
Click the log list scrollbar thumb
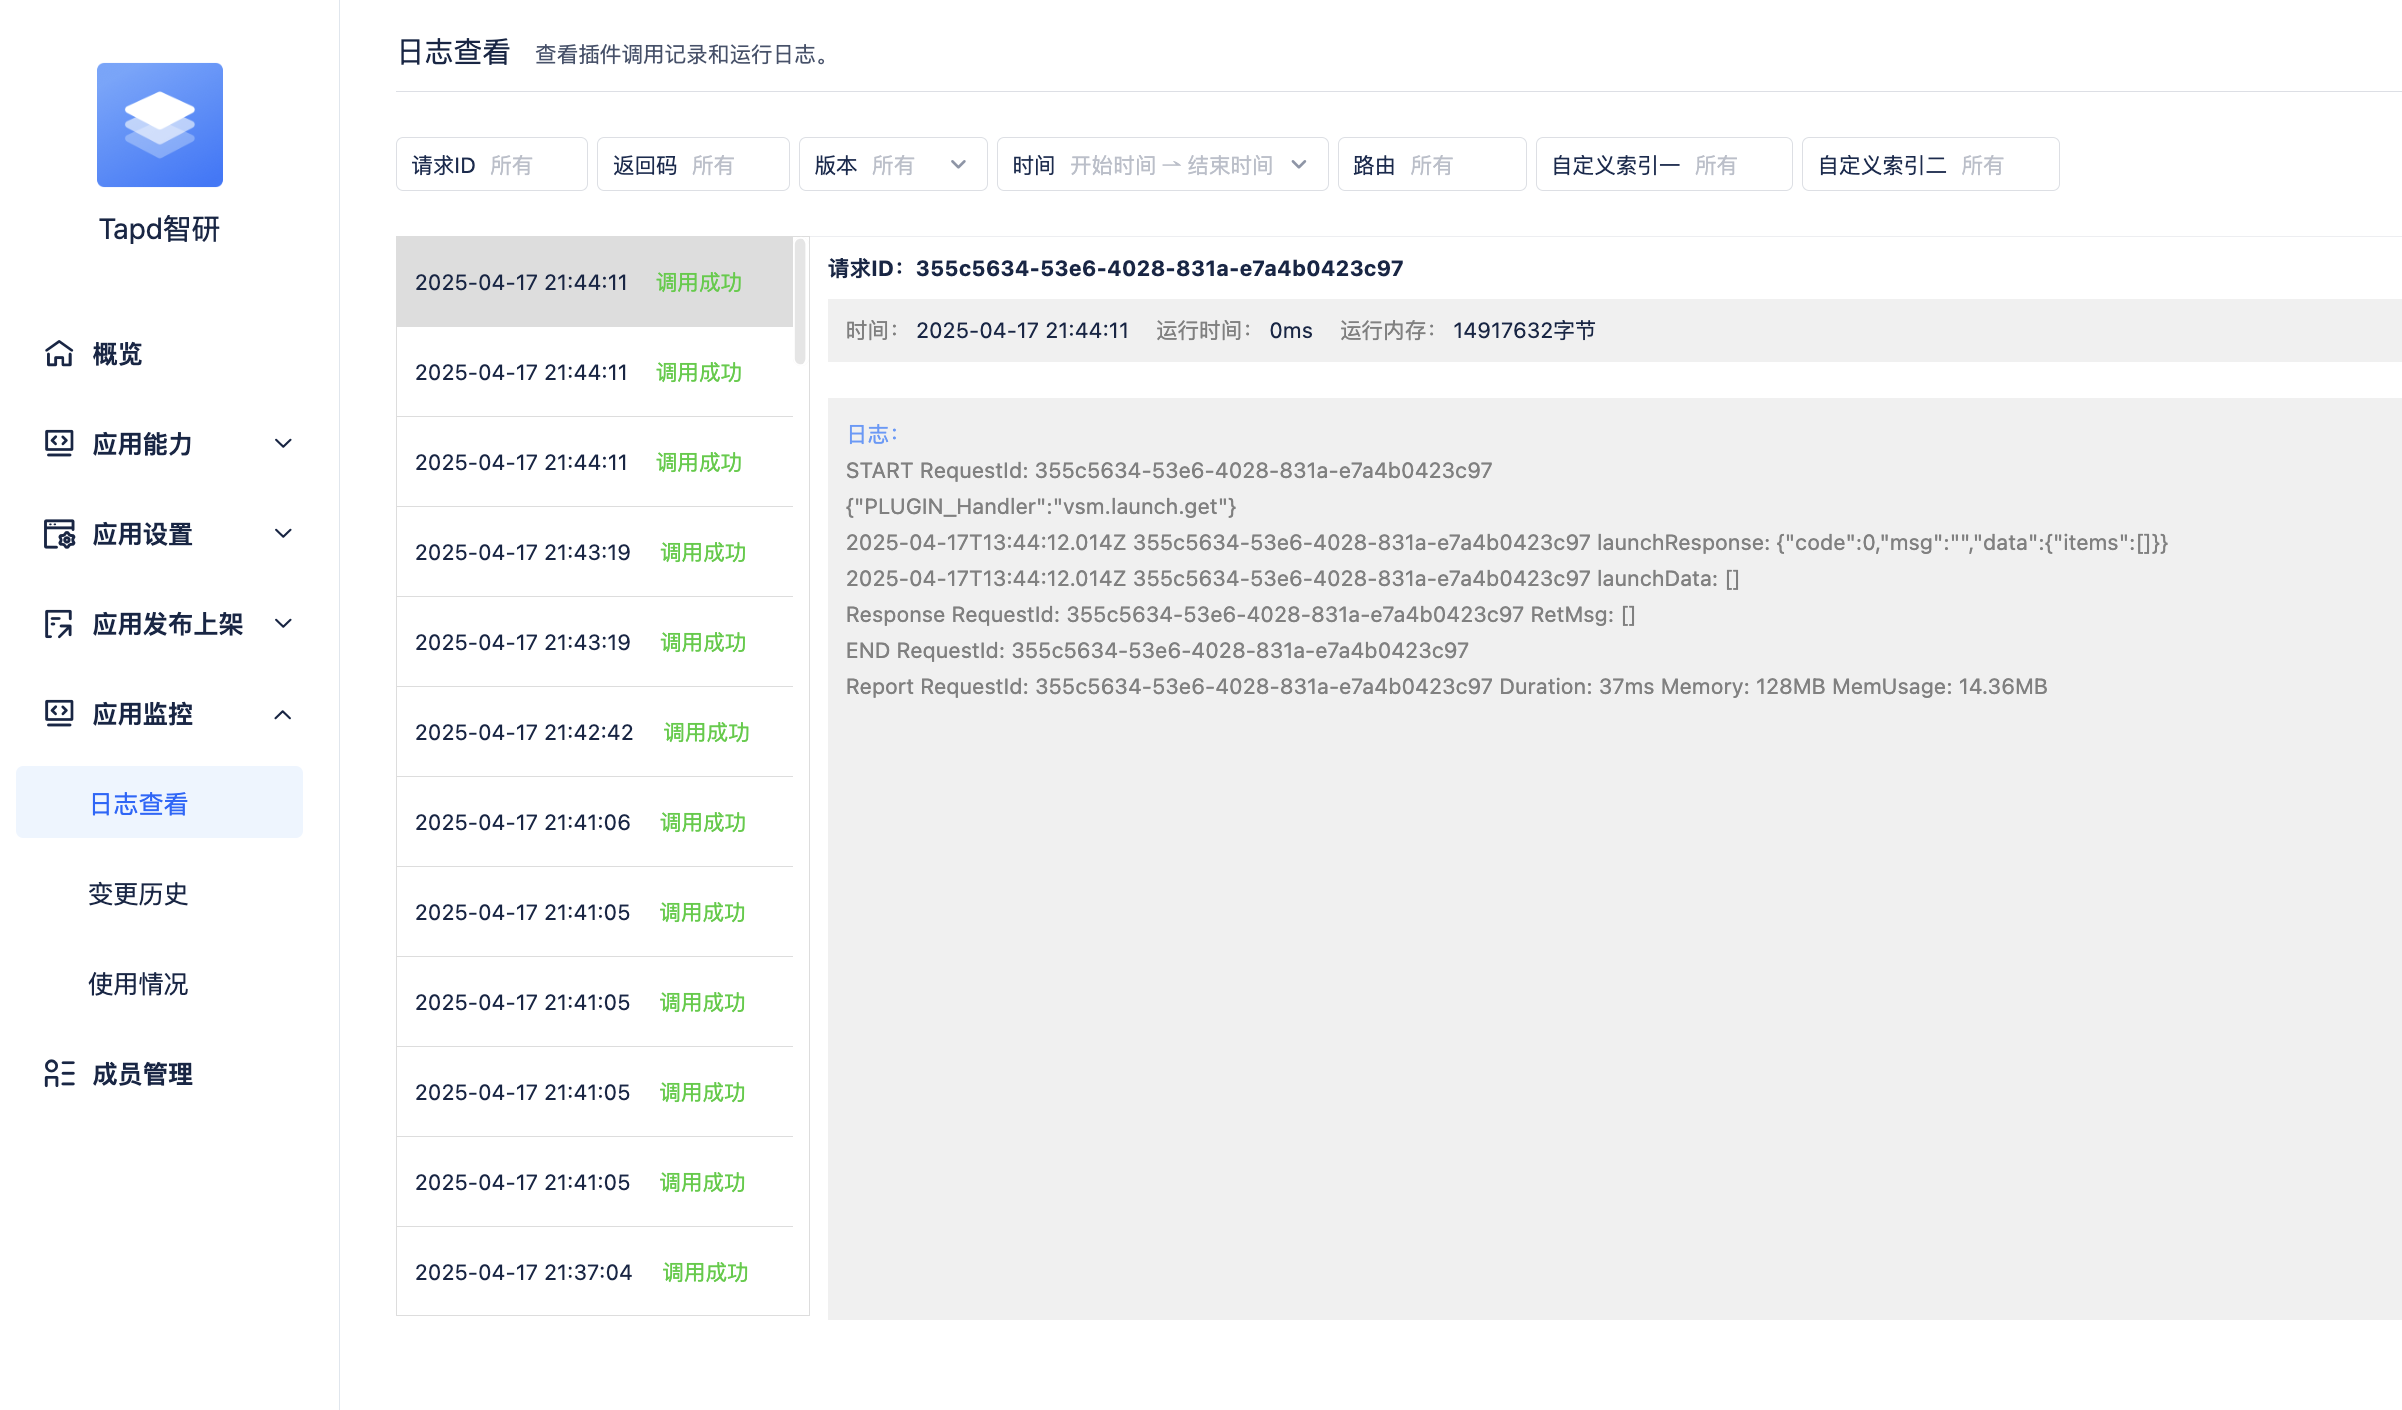800,300
